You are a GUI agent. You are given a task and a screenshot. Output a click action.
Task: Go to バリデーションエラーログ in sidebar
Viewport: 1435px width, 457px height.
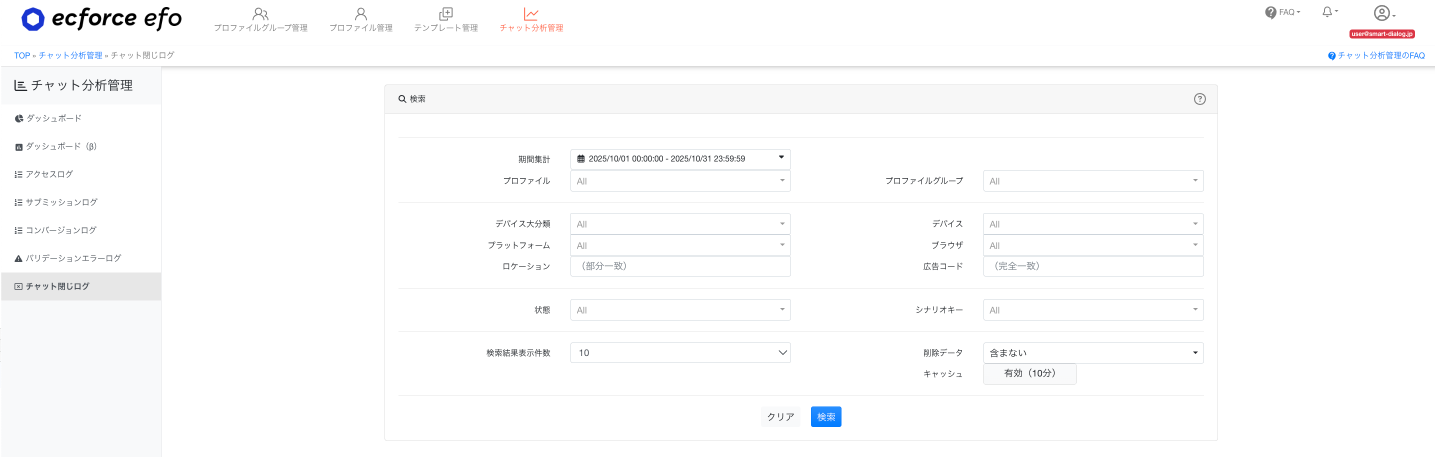click(73, 258)
